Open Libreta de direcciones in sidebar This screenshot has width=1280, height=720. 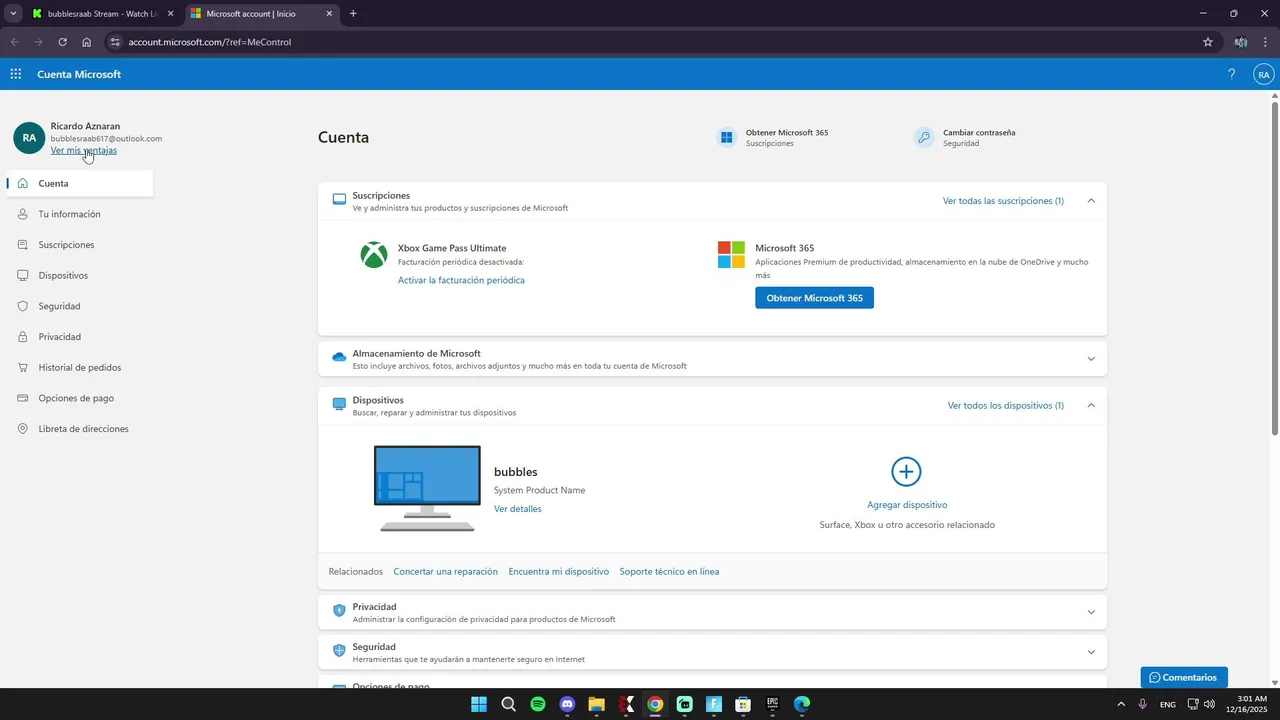click(x=80, y=429)
